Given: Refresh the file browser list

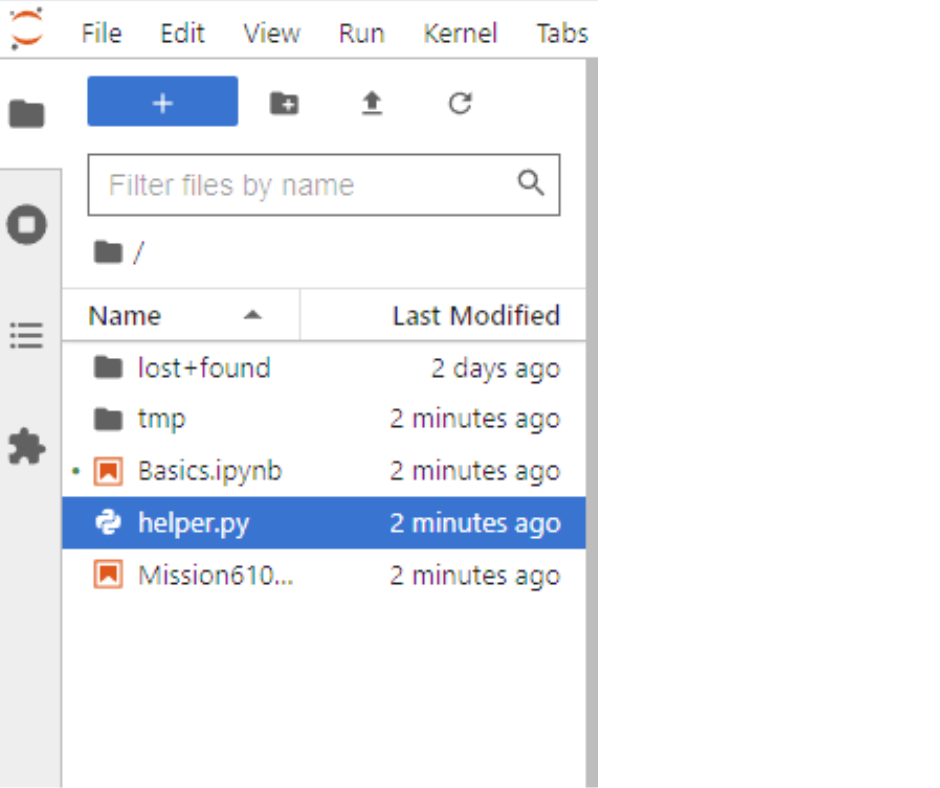Looking at the screenshot, I should [460, 103].
